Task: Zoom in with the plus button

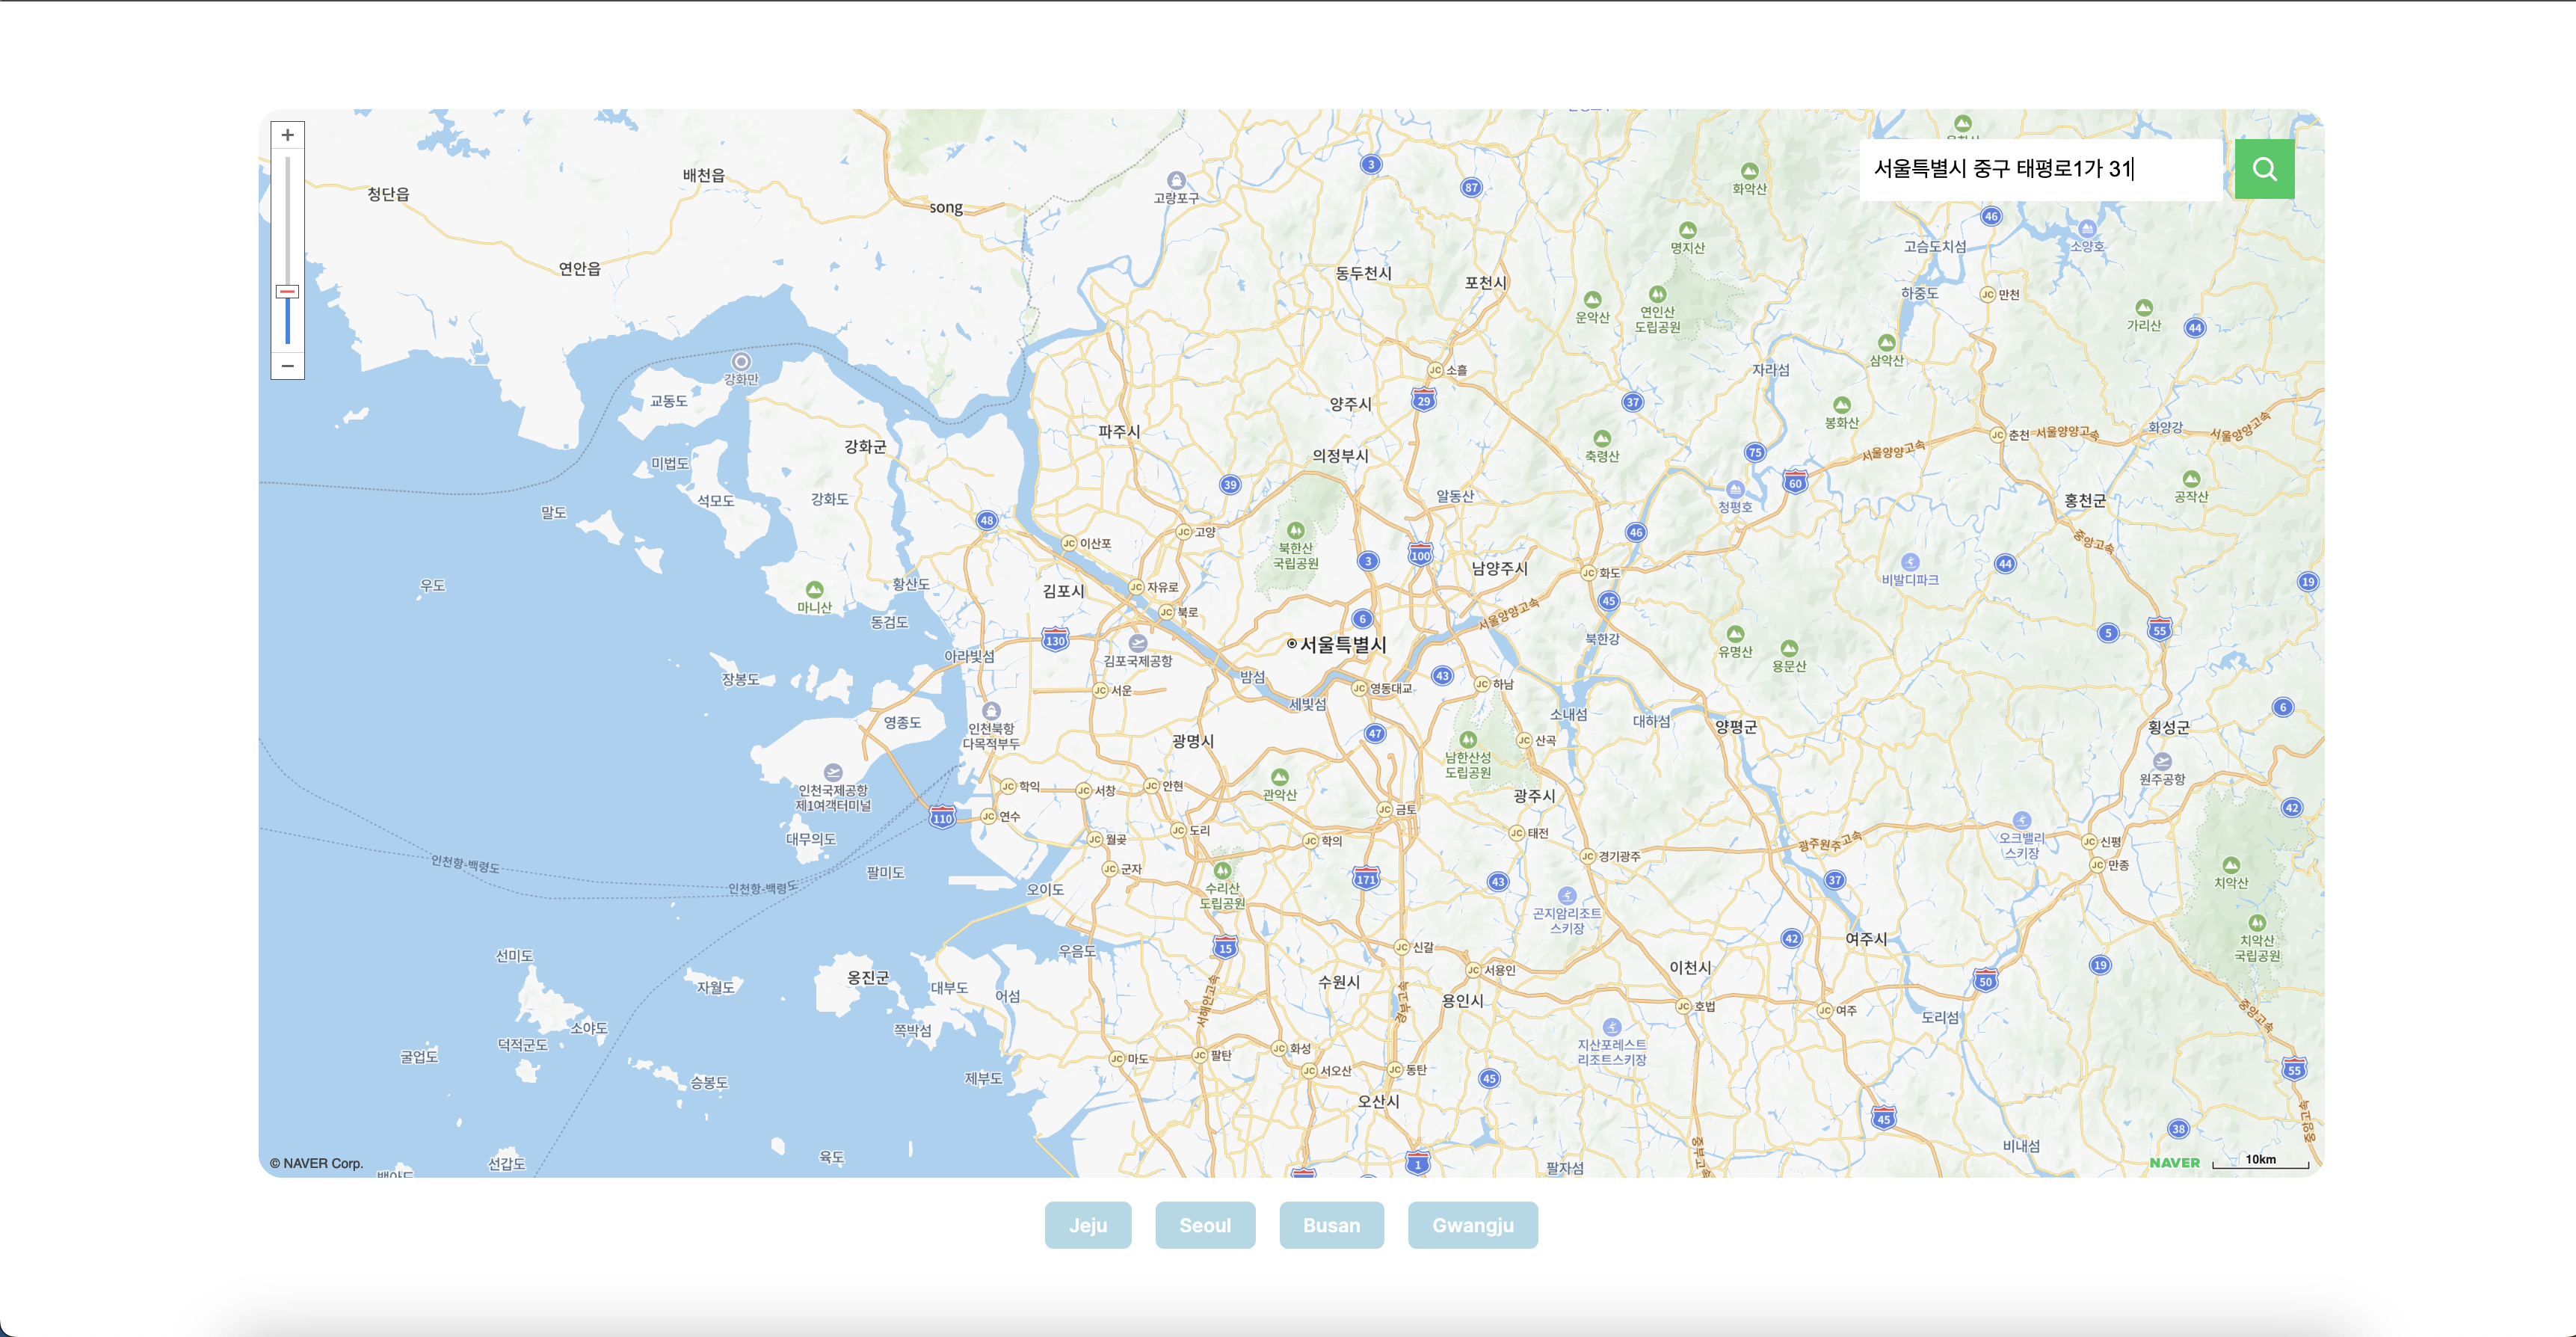Action: 287,135
